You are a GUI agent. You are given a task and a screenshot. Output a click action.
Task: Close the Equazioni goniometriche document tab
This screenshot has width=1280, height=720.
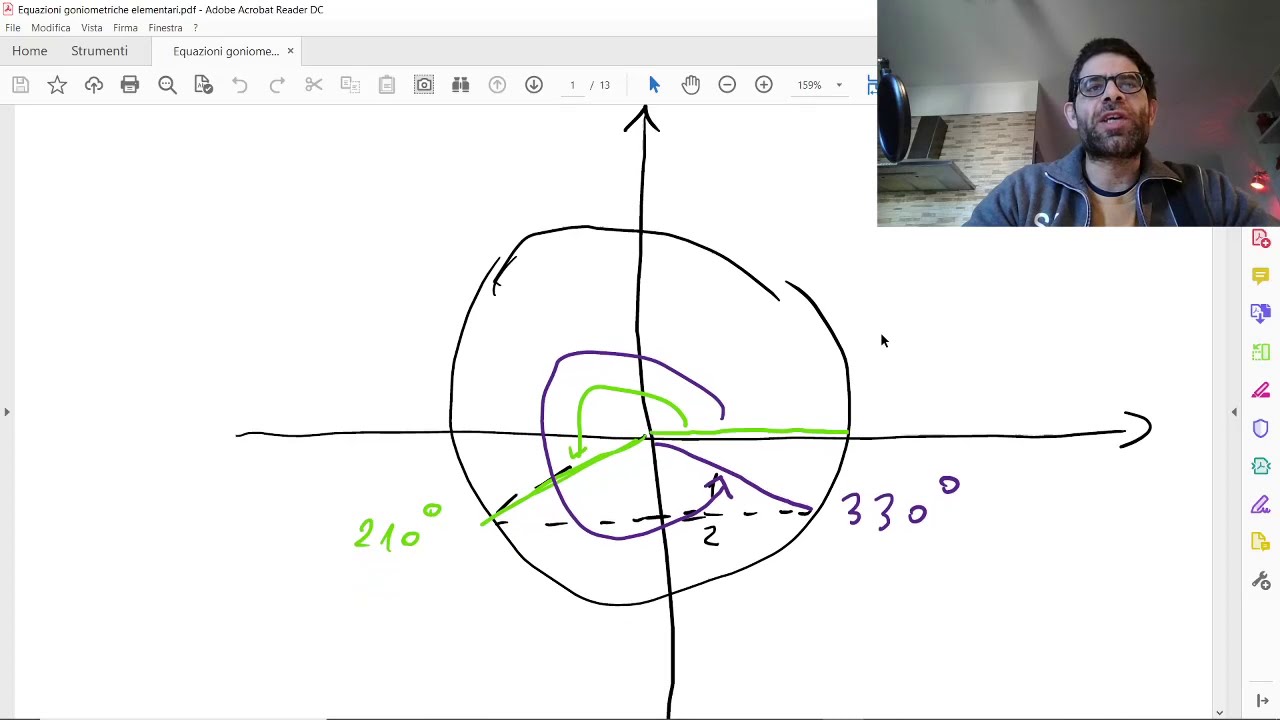coord(290,51)
